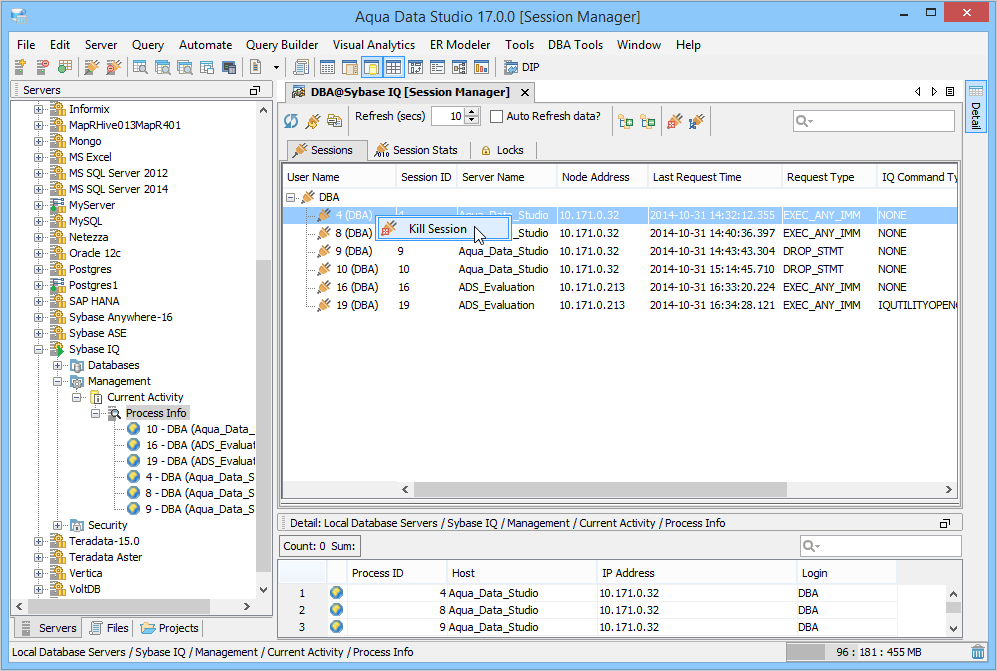This screenshot has width=997, height=671.
Task: Click the session refresh icon
Action: coord(291,121)
